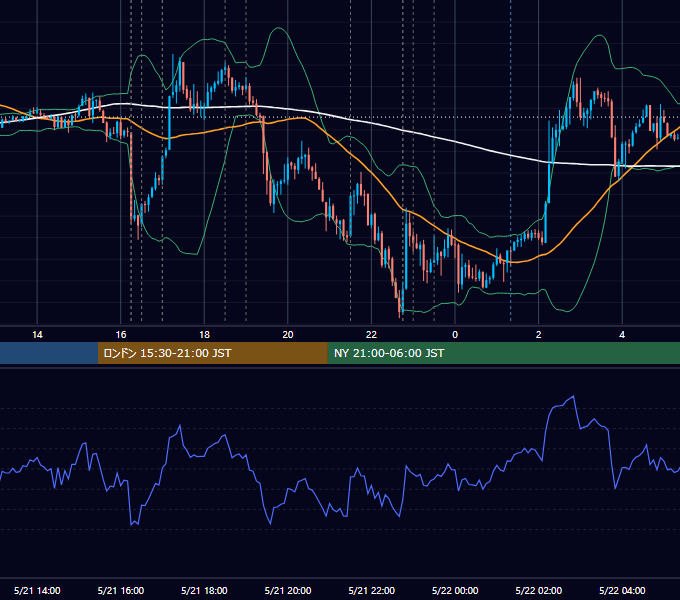
Task: Click the 5/22 00:00 date label
Action: (455, 590)
